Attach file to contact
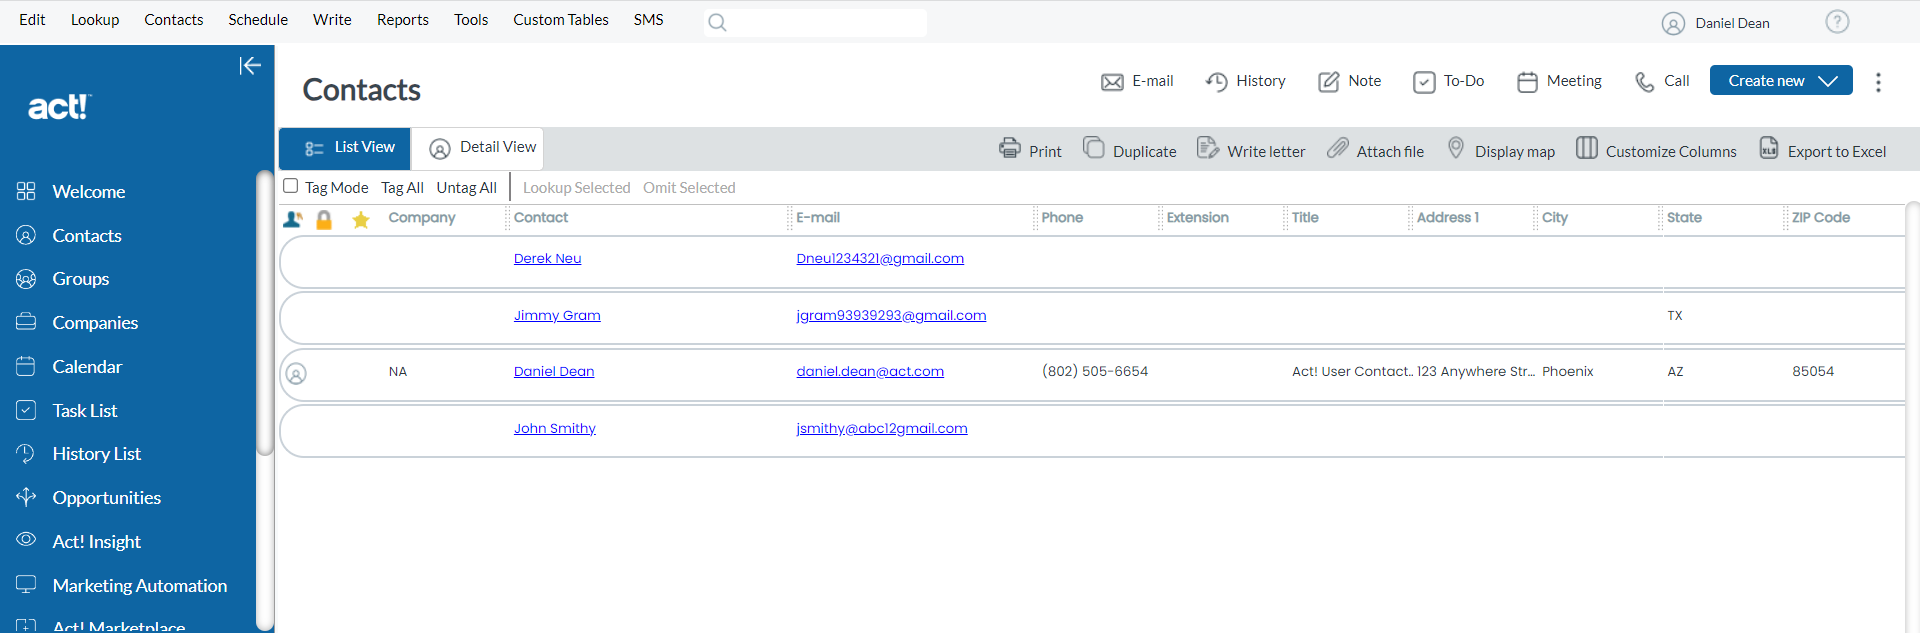The width and height of the screenshot is (1920, 633). [1375, 150]
